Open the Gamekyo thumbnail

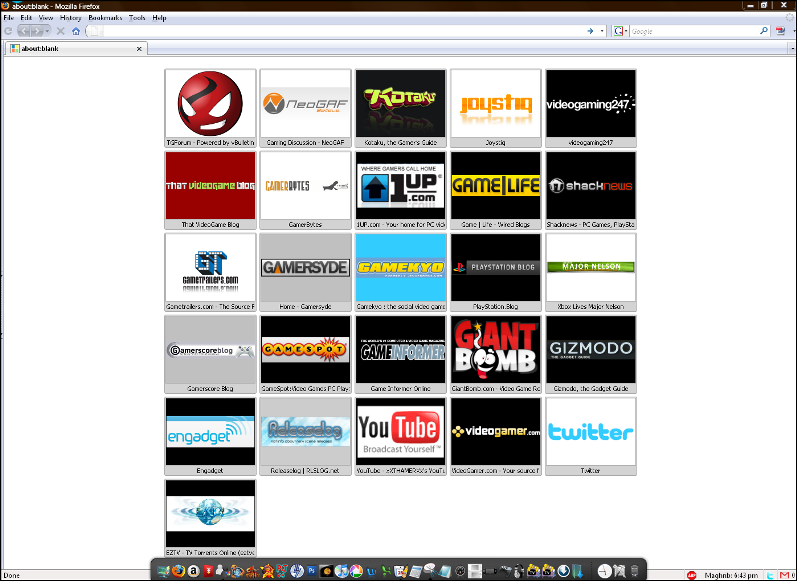point(401,272)
